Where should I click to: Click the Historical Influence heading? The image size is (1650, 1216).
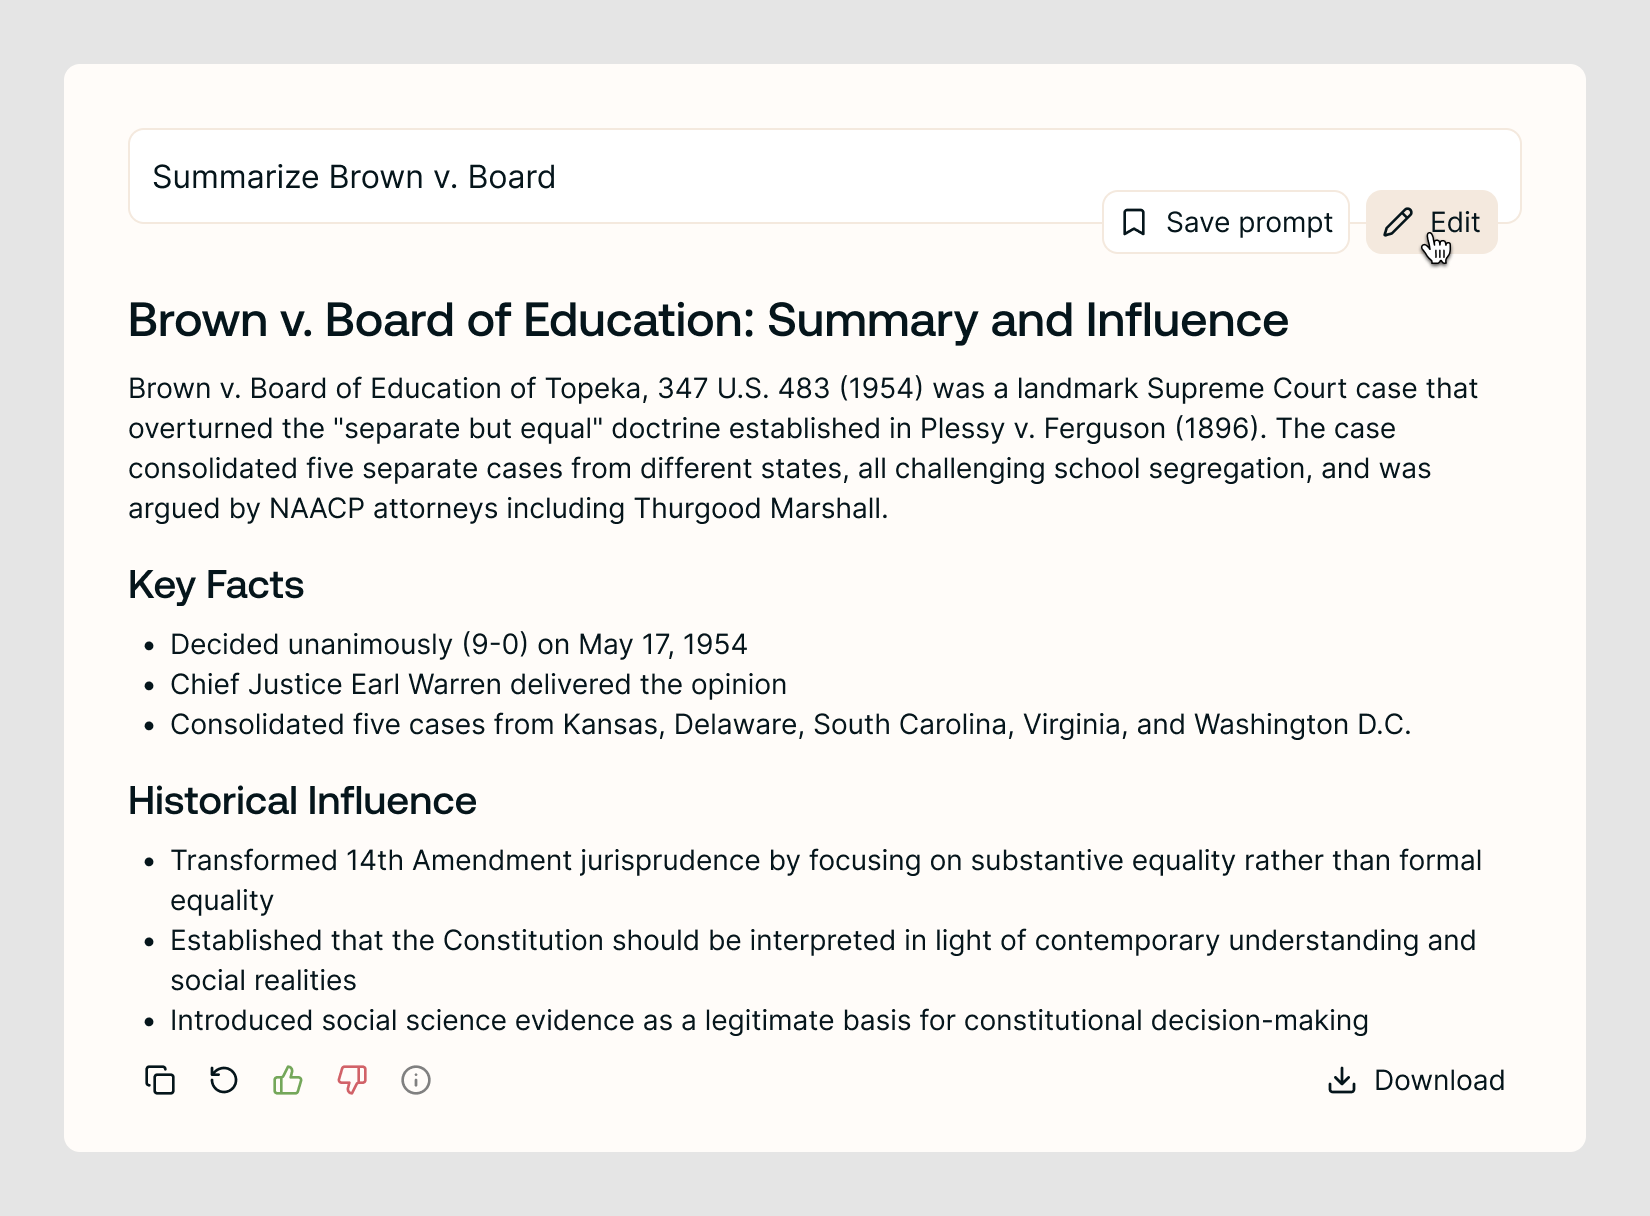(302, 801)
